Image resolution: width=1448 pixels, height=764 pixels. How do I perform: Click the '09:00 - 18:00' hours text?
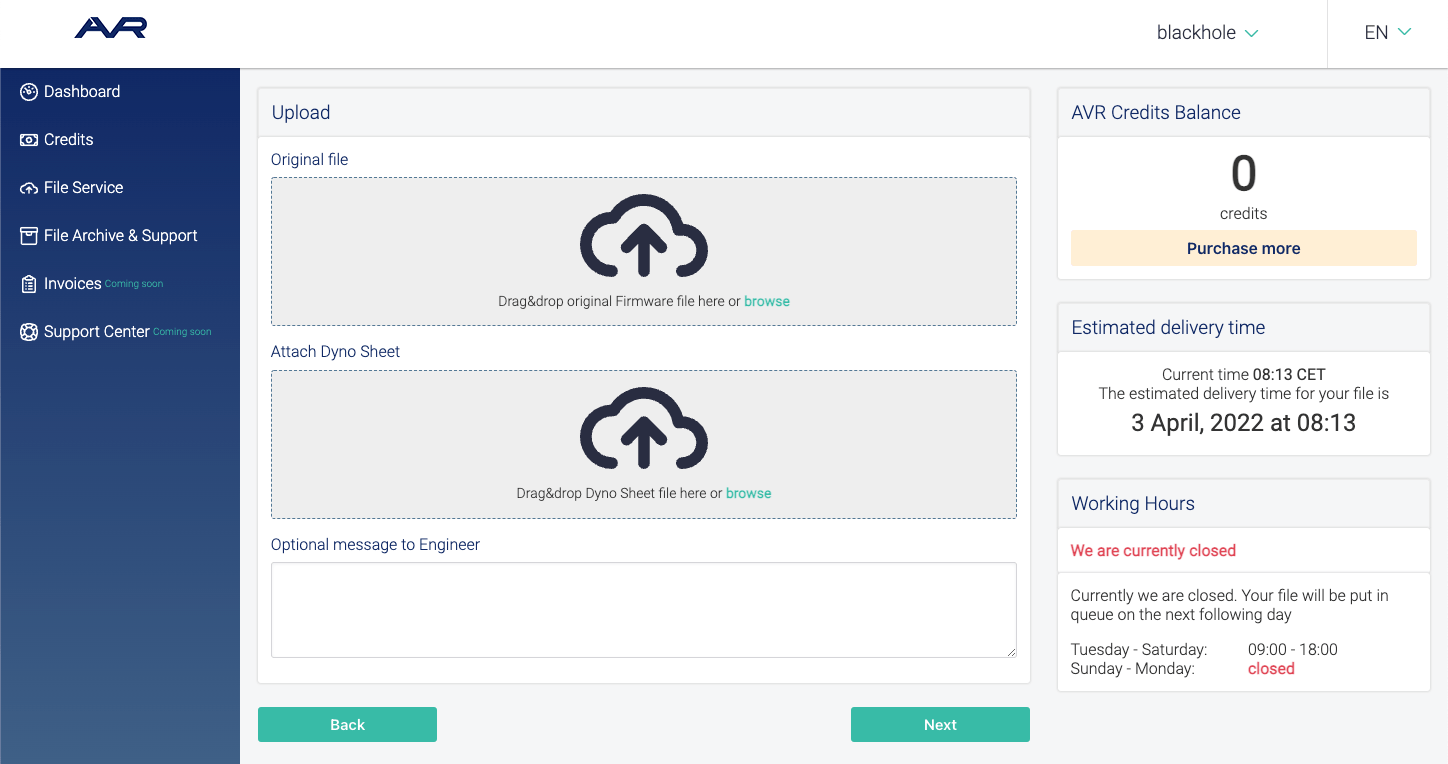click(x=1293, y=650)
